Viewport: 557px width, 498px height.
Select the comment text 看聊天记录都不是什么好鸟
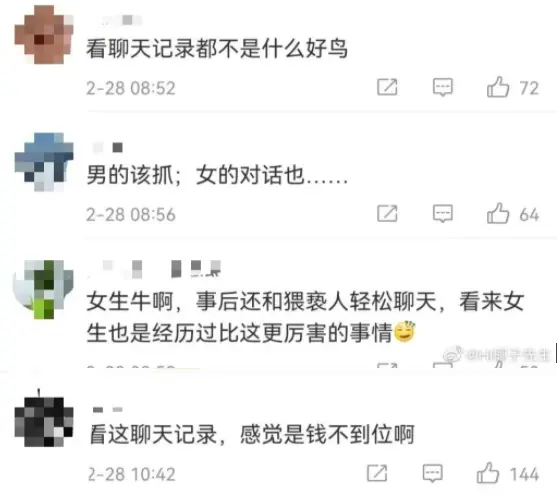[217, 49]
